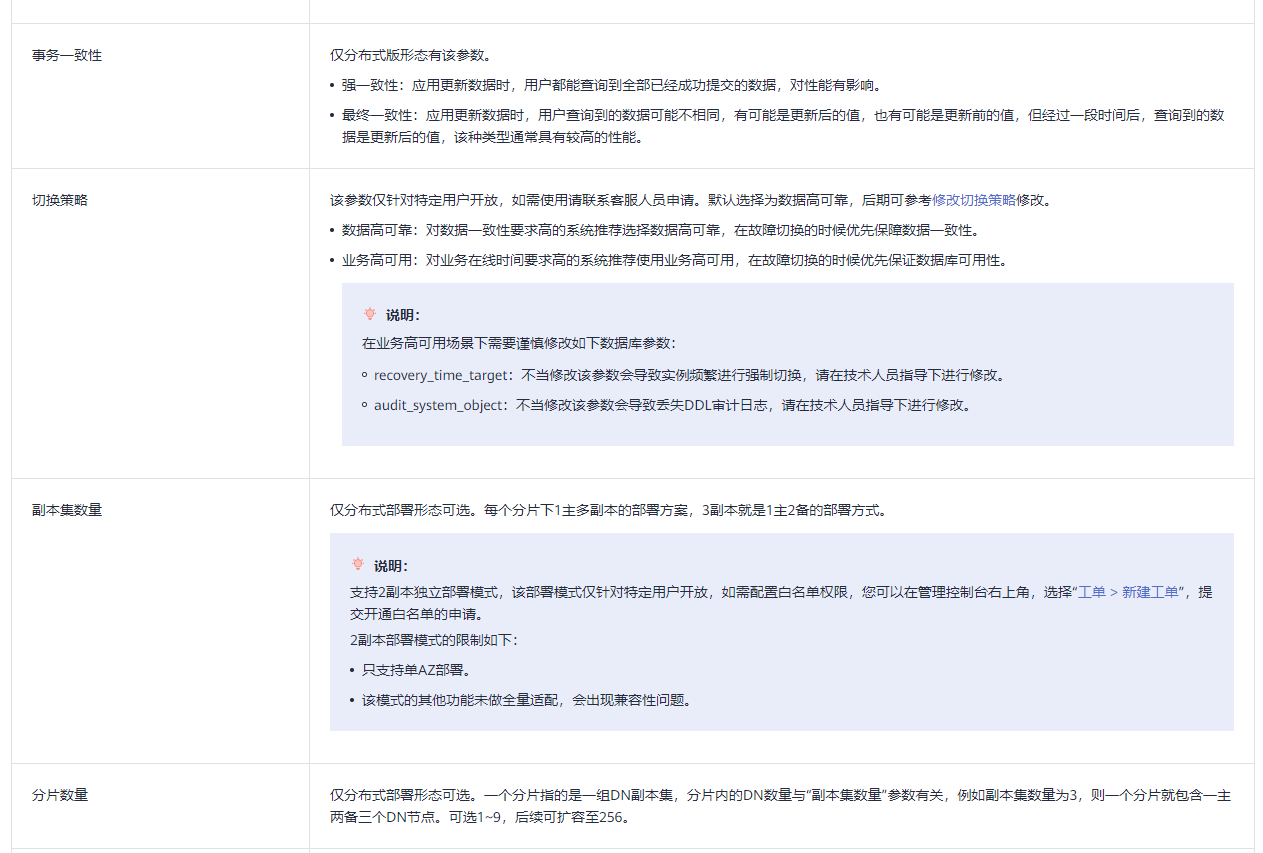
Task: Click the 只支持单AZ部署 bullet
Action: [x=416, y=670]
